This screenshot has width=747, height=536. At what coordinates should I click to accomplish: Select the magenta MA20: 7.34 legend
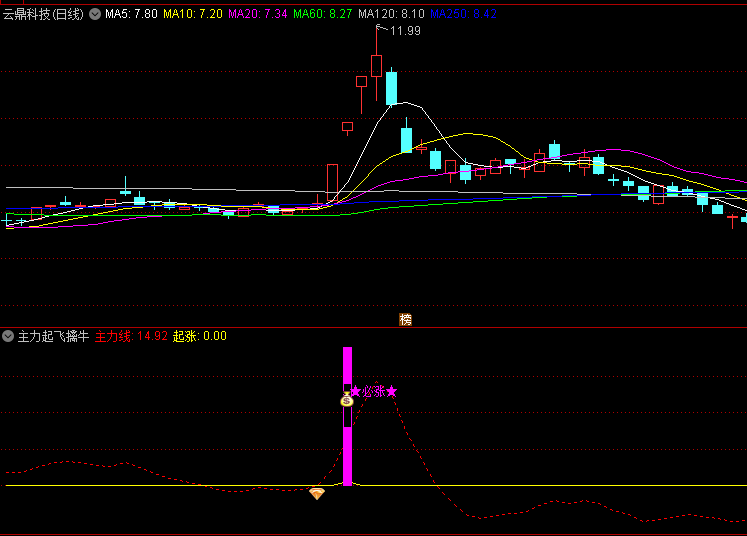pos(258,14)
